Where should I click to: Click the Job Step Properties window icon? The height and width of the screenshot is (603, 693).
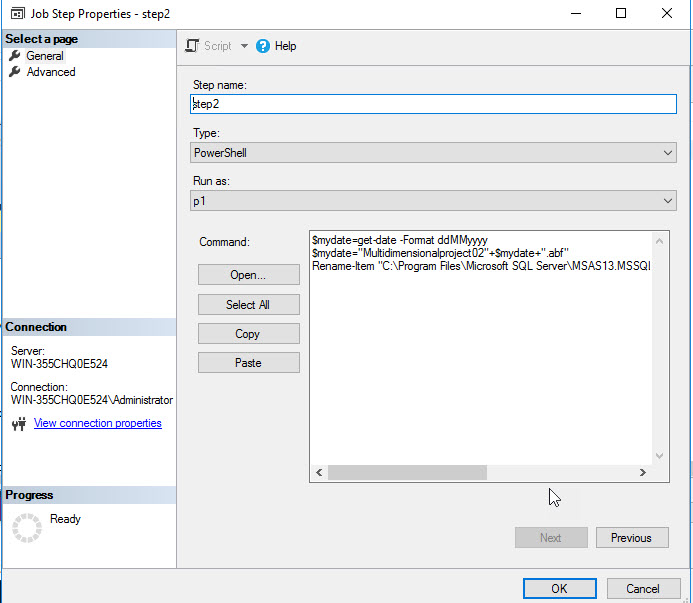click(x=18, y=14)
